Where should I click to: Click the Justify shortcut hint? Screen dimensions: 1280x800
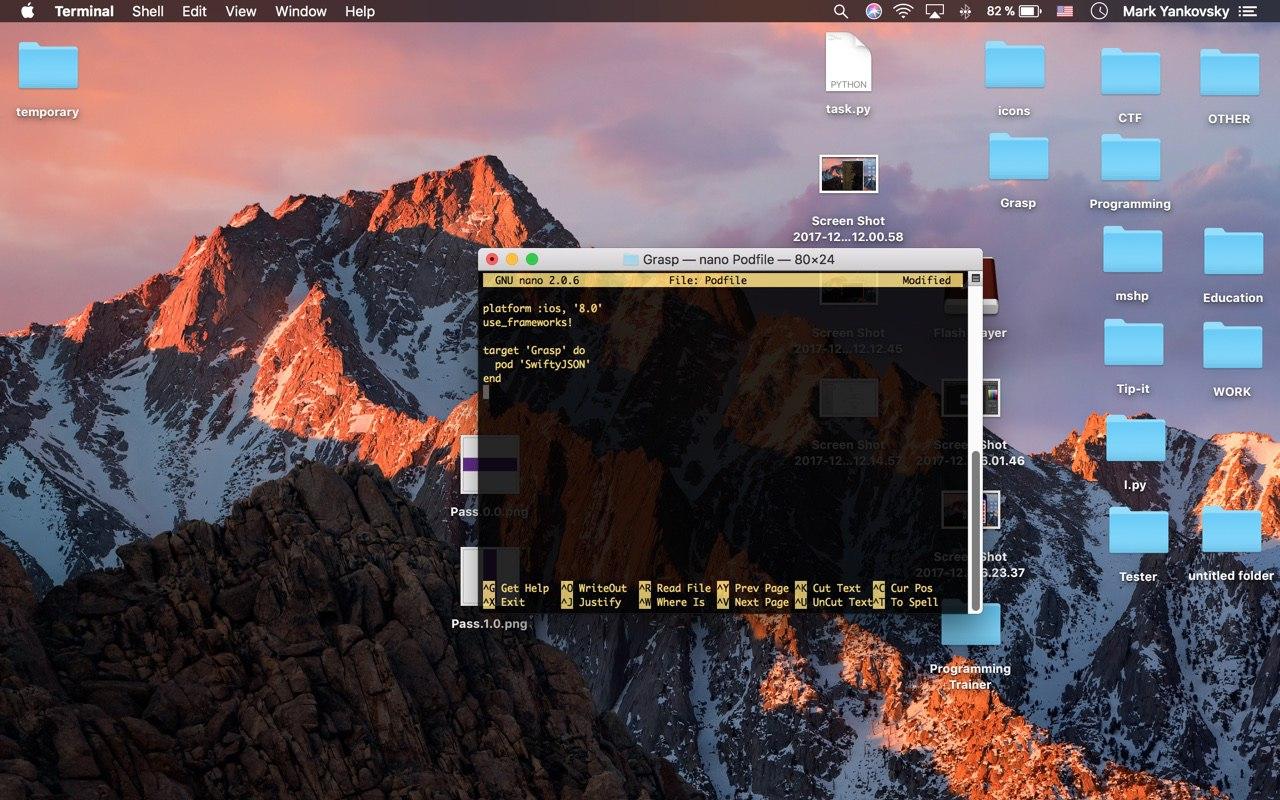[x=591, y=602]
